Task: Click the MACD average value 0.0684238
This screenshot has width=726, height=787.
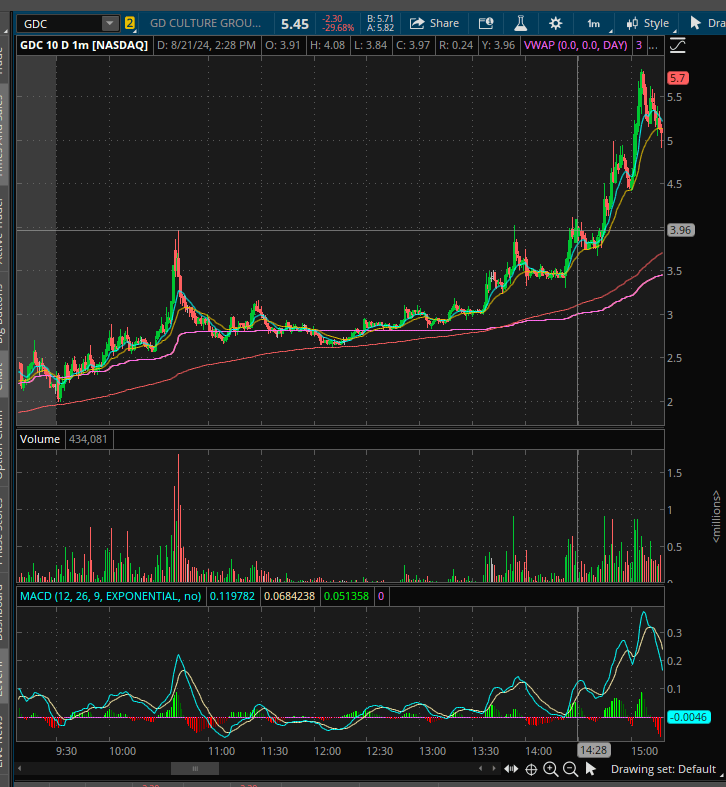Action: click(289, 596)
